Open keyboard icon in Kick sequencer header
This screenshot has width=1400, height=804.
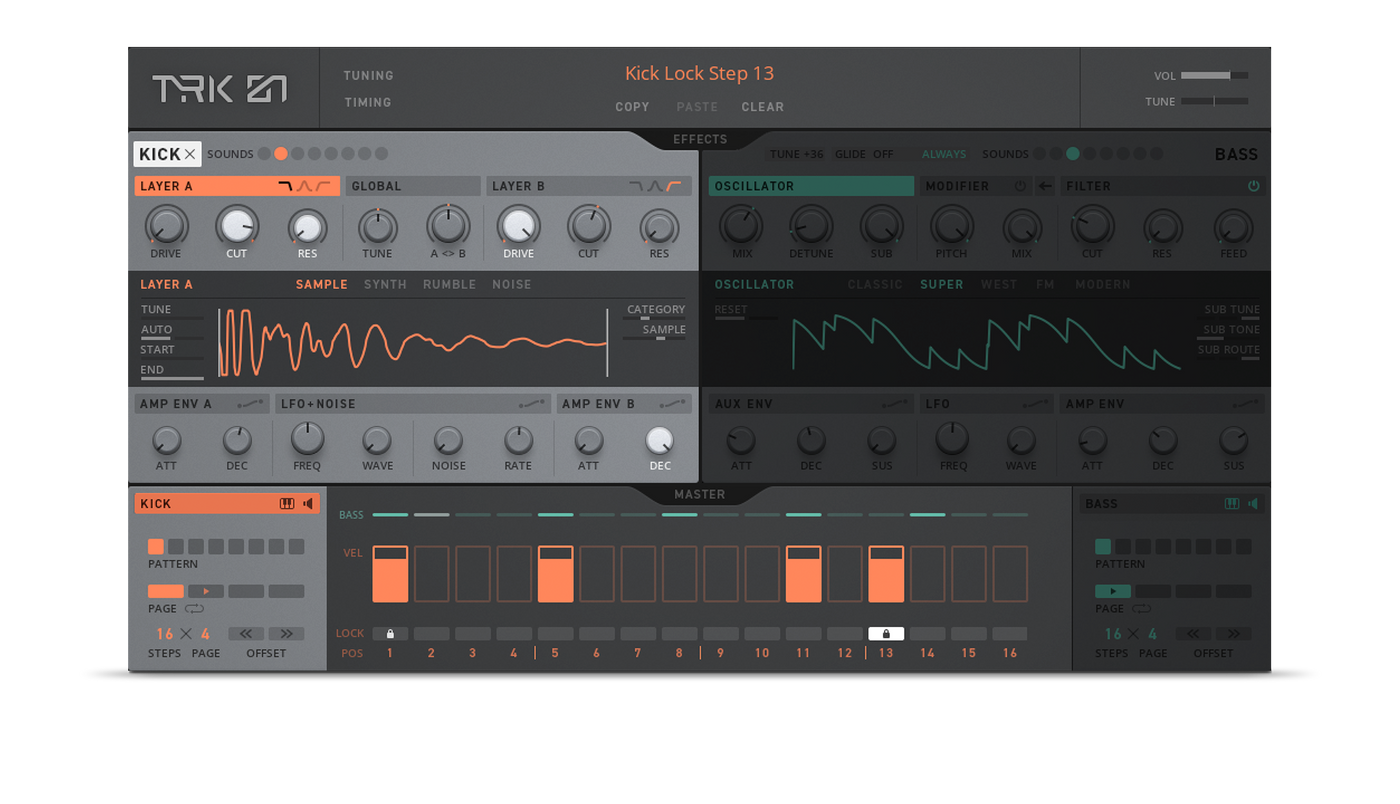tap(287, 504)
